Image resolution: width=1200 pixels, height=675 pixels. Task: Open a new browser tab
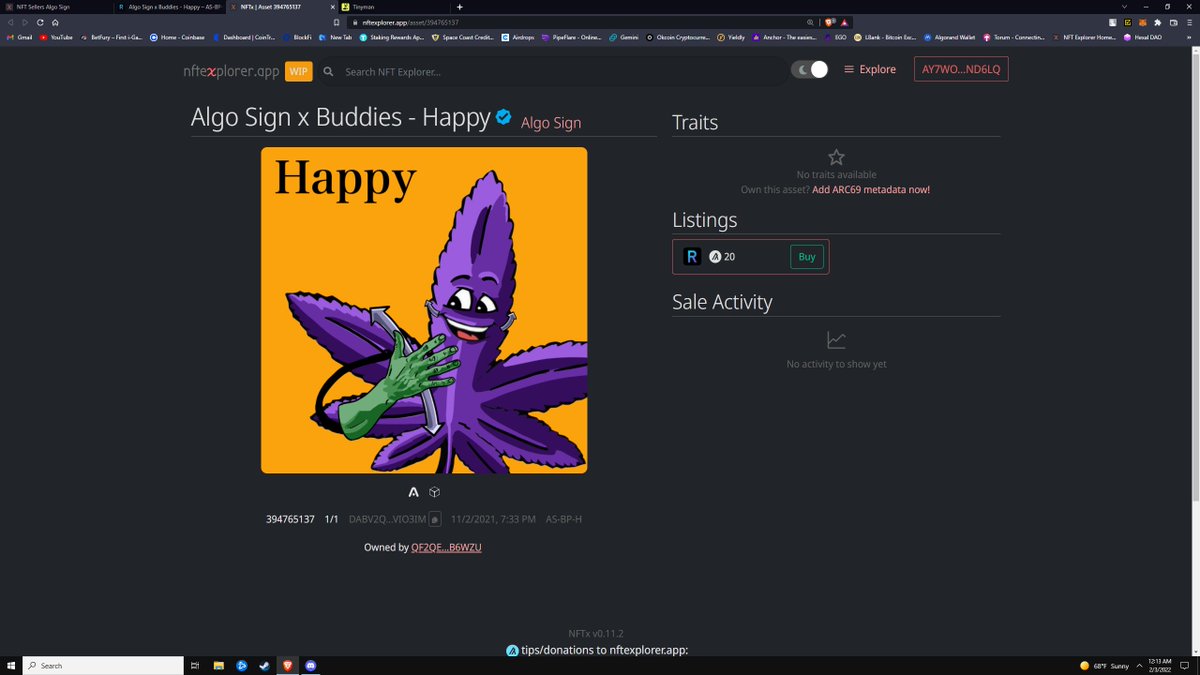460,7
